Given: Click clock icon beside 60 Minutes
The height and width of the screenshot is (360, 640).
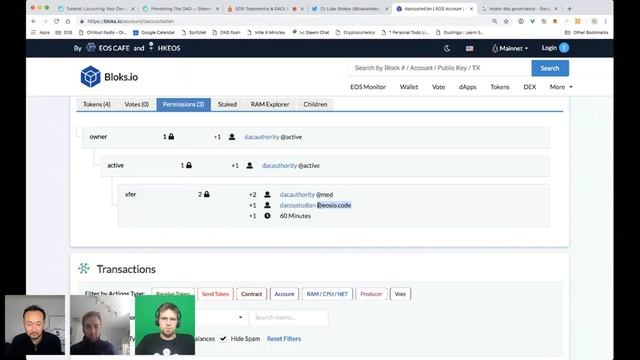Looking at the screenshot, I should pyautogui.click(x=267, y=216).
